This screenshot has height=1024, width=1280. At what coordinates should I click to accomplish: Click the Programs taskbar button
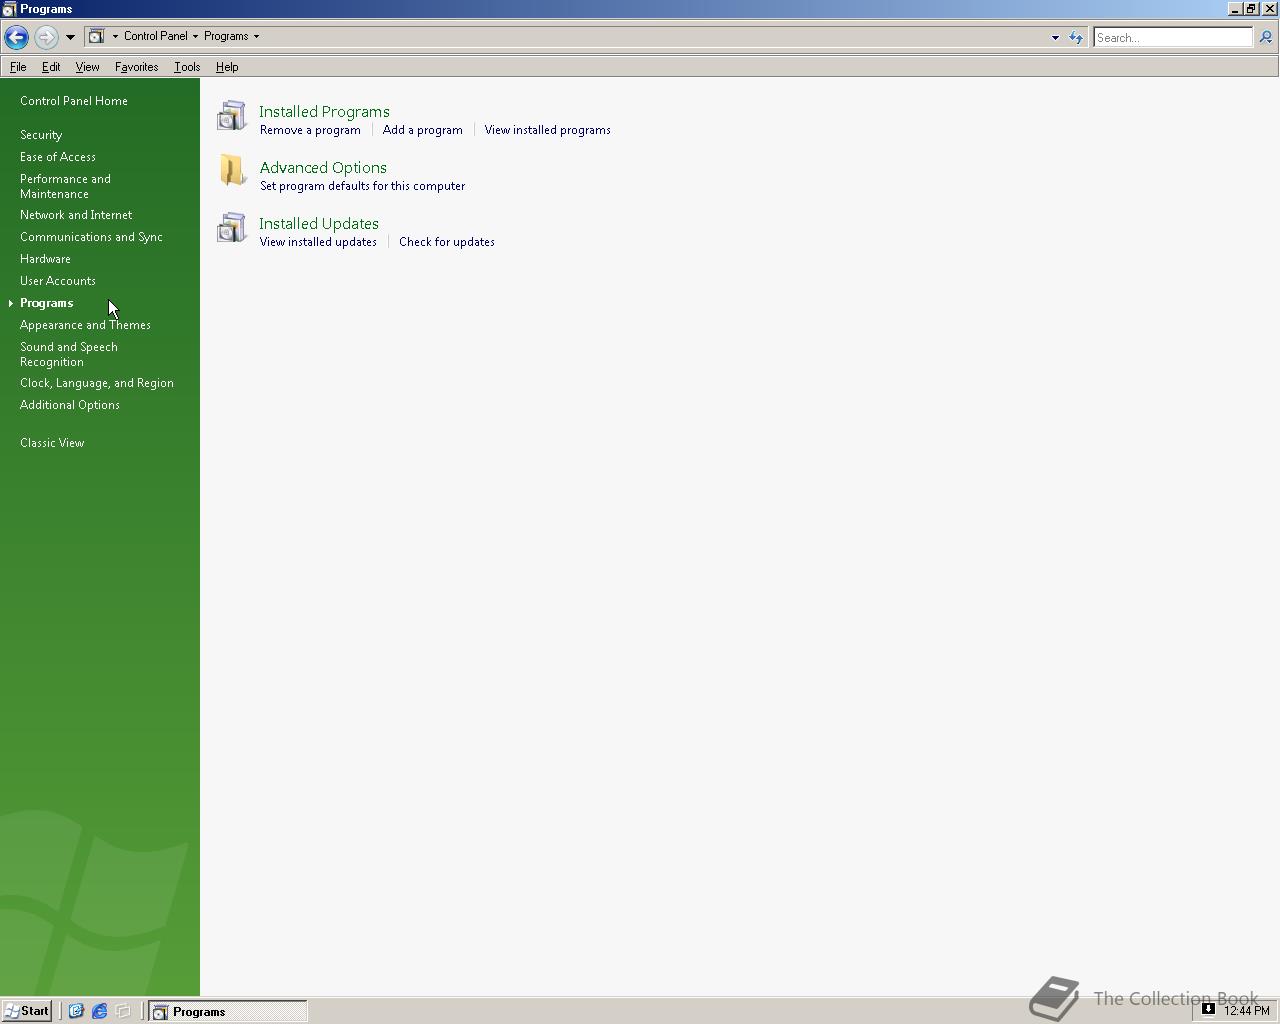pyautogui.click(x=228, y=1011)
